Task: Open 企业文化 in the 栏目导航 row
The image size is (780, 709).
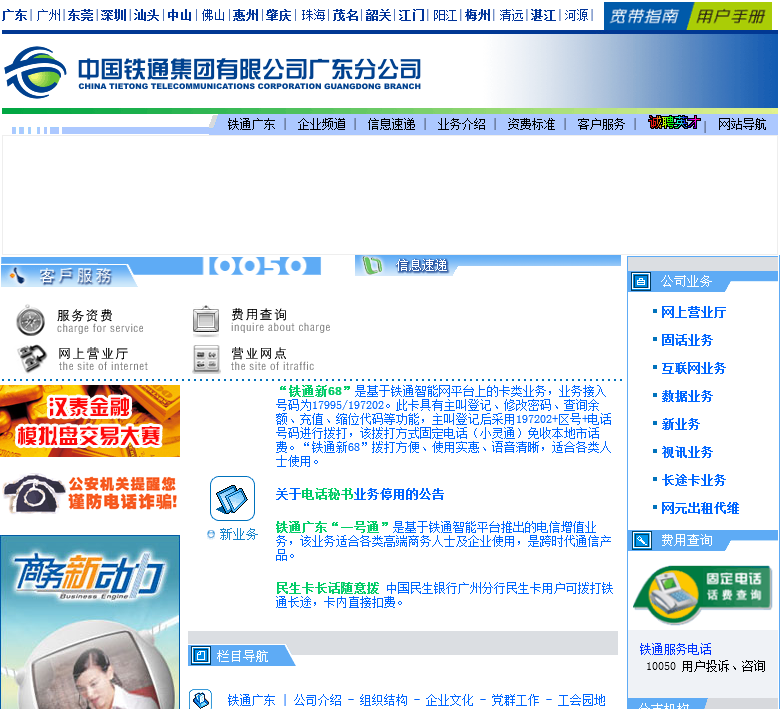Action: [449, 701]
